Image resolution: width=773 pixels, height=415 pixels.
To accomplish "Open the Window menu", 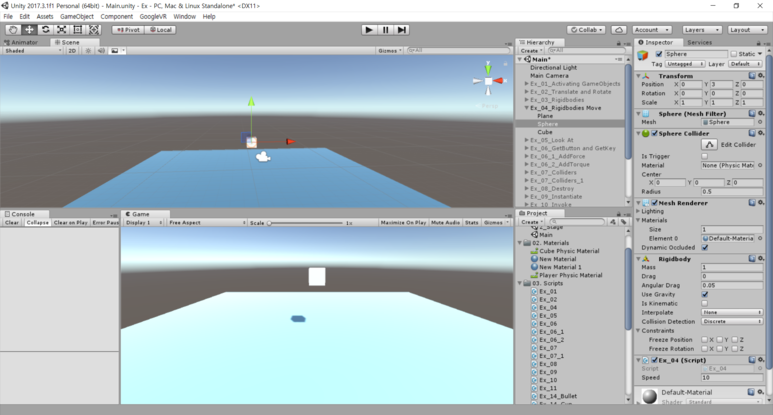I will [184, 16].
